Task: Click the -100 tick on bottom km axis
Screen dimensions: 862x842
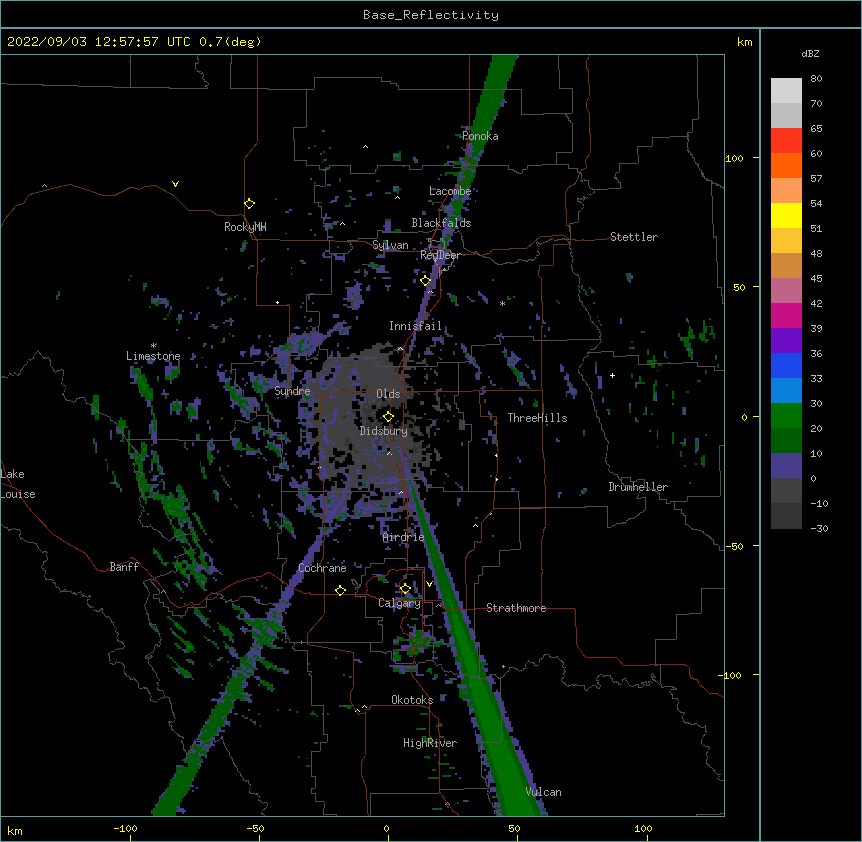Action: 125,829
